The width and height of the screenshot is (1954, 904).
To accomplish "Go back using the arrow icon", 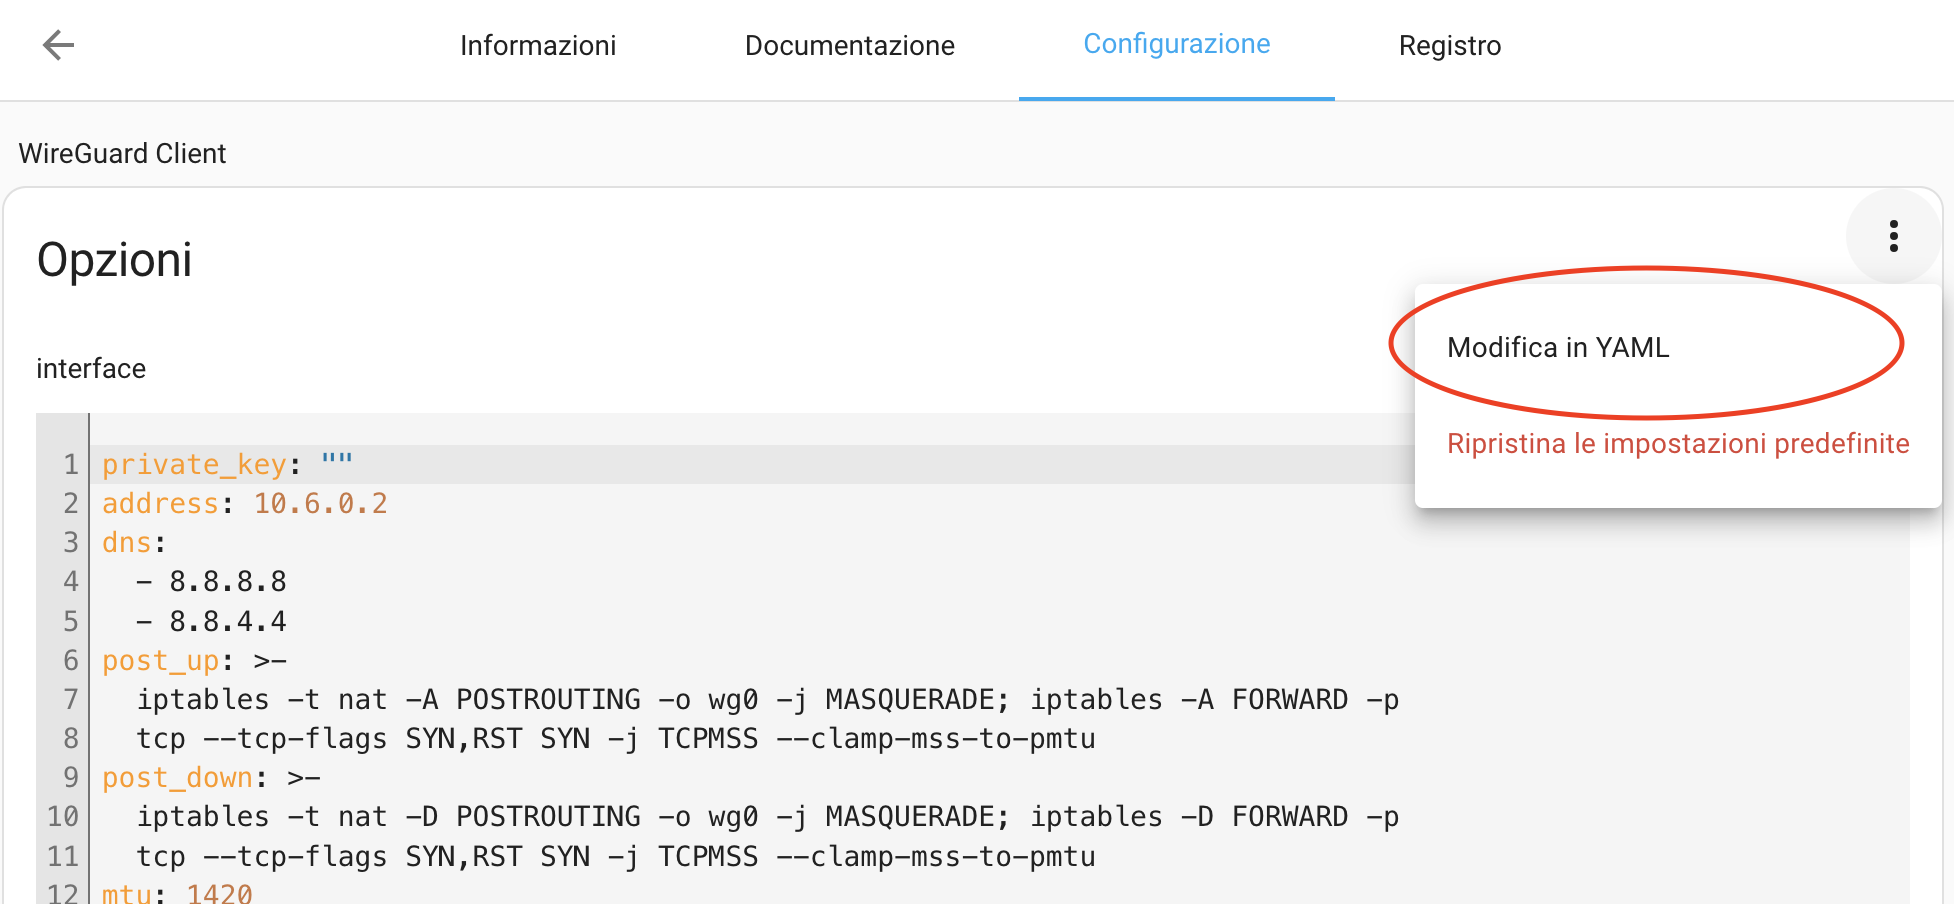I will [59, 45].
